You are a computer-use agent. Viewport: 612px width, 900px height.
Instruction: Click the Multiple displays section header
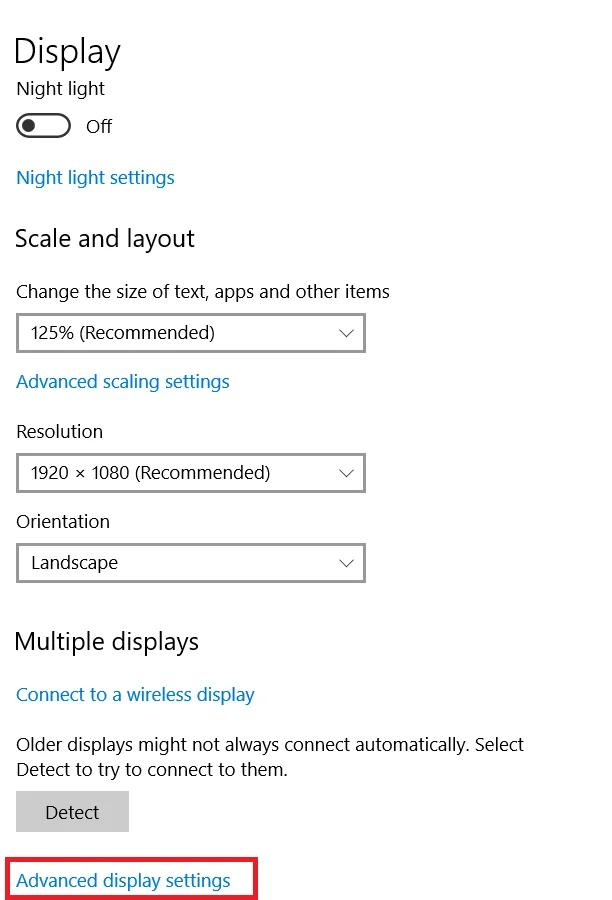click(106, 641)
